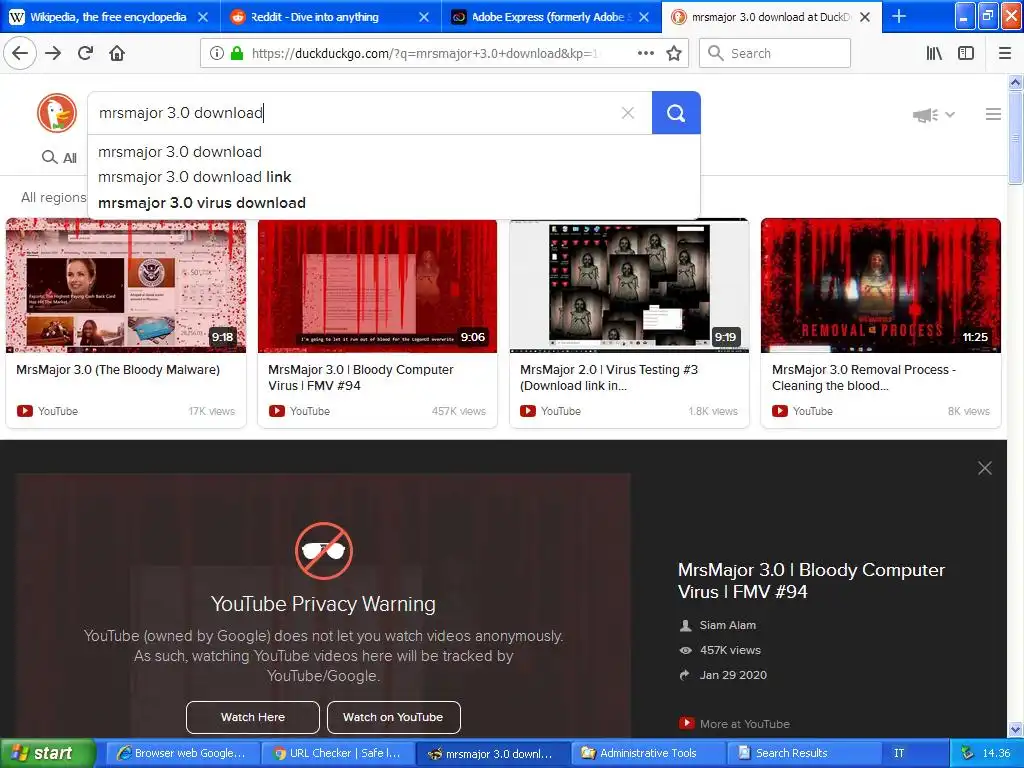
Task: Switch to URL Checker taskbar item
Action: pyautogui.click(x=338, y=753)
